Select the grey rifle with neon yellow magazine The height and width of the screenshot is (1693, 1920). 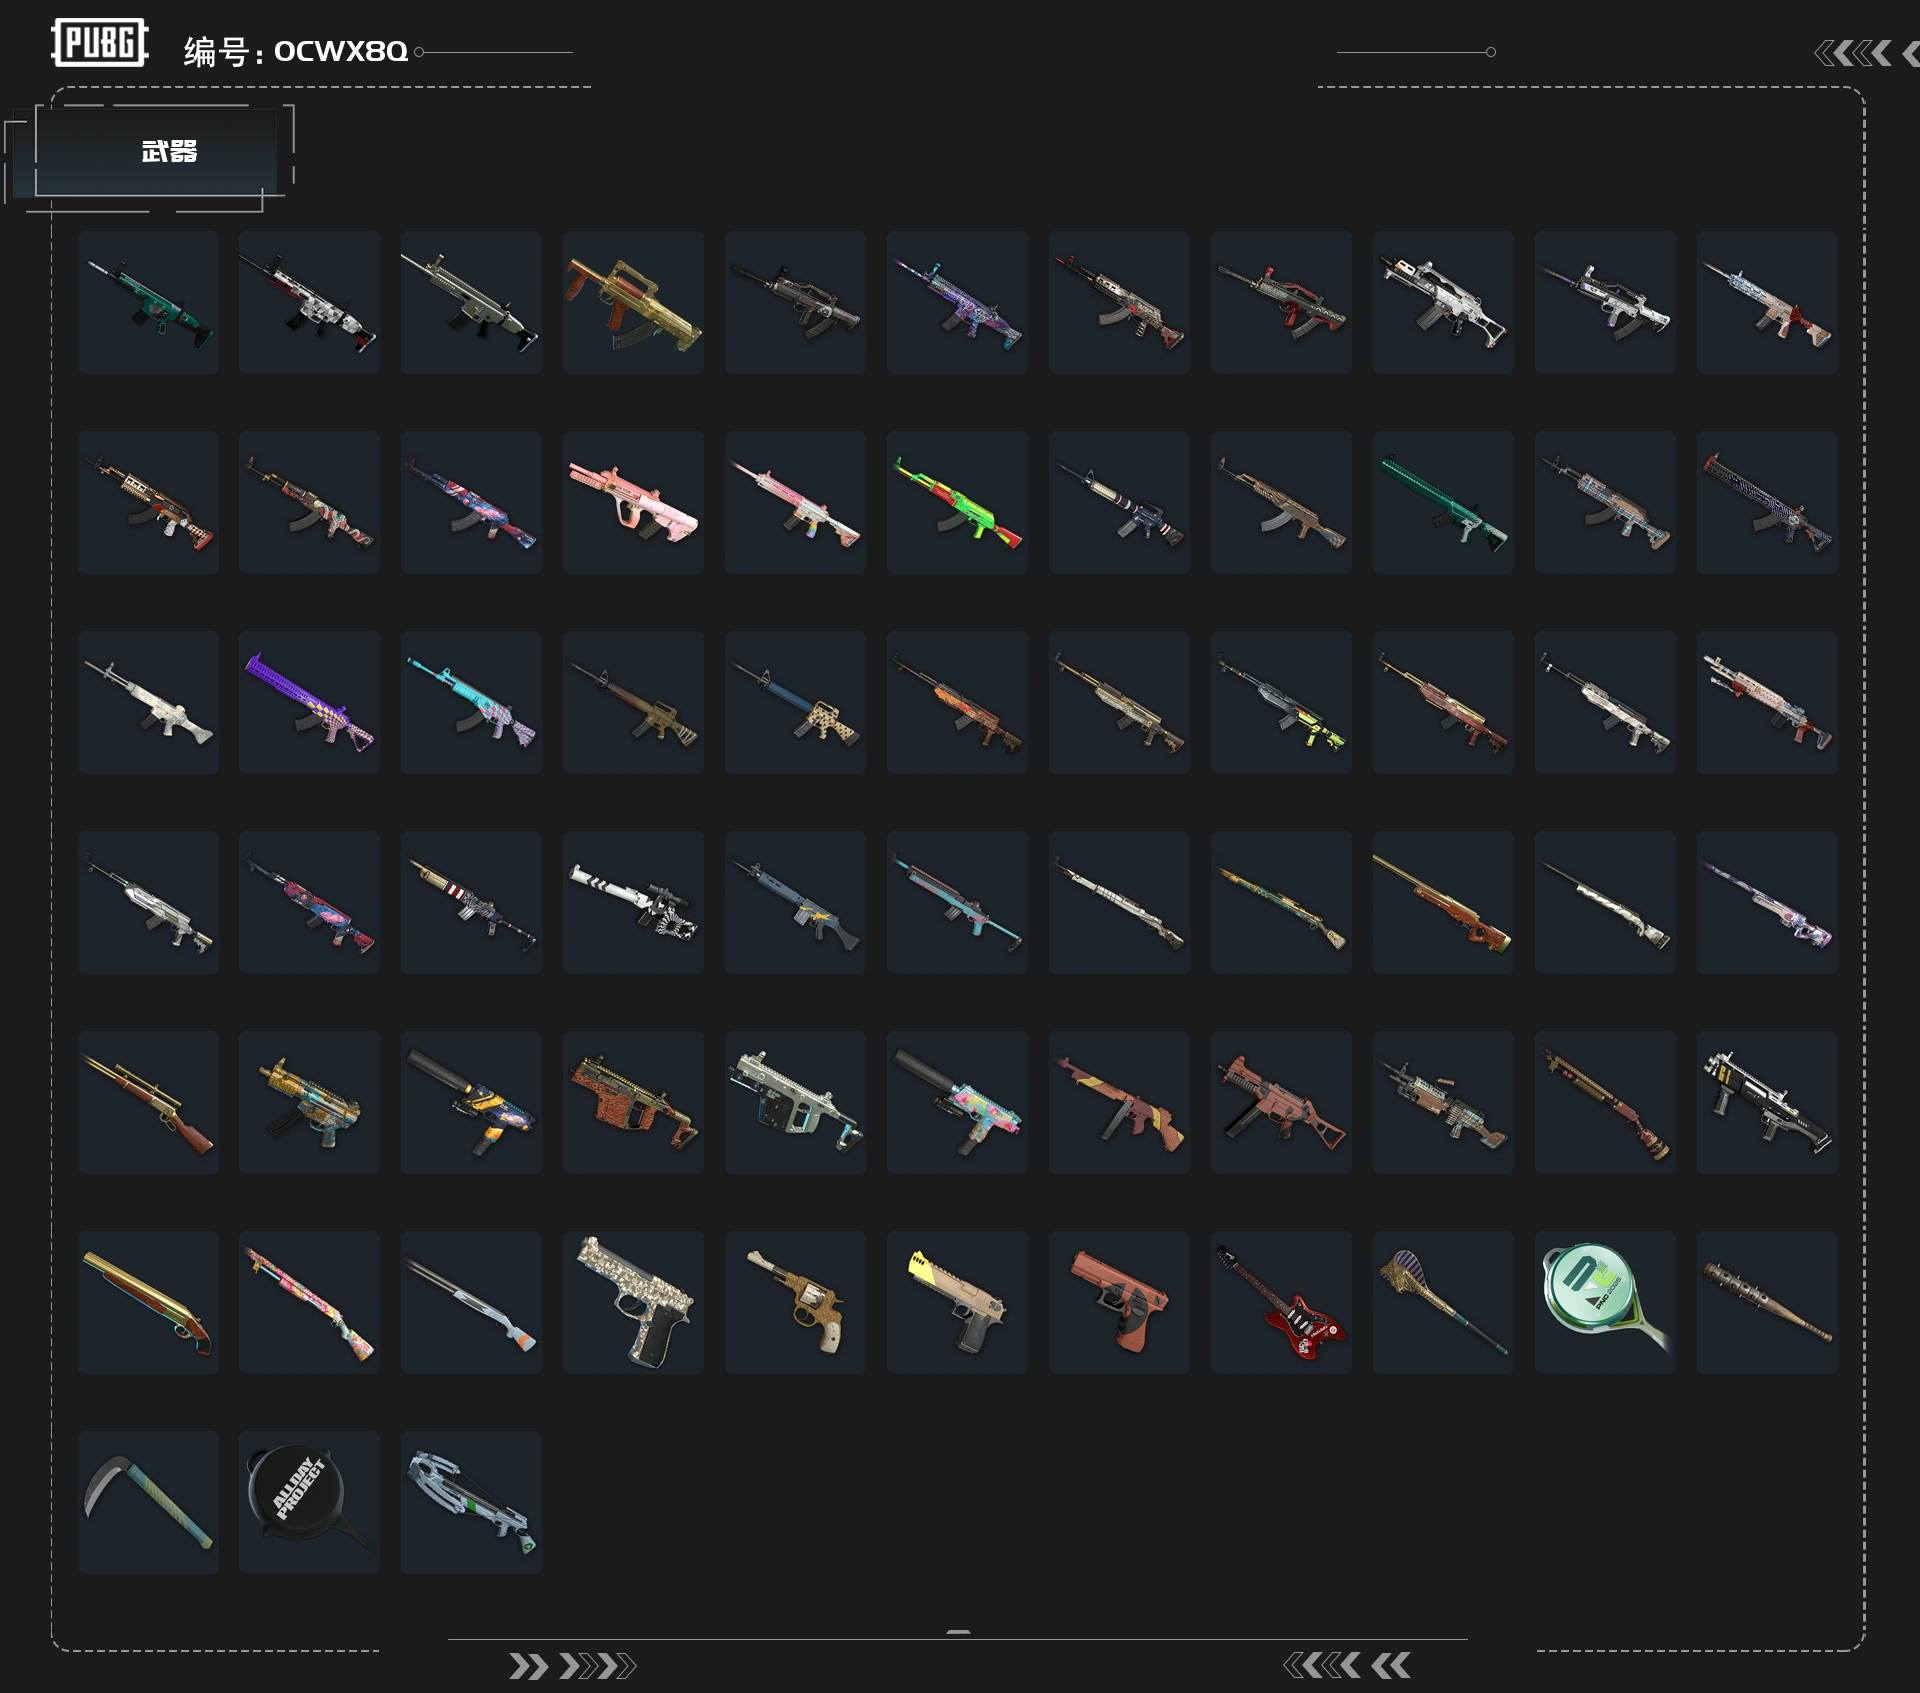point(1281,702)
